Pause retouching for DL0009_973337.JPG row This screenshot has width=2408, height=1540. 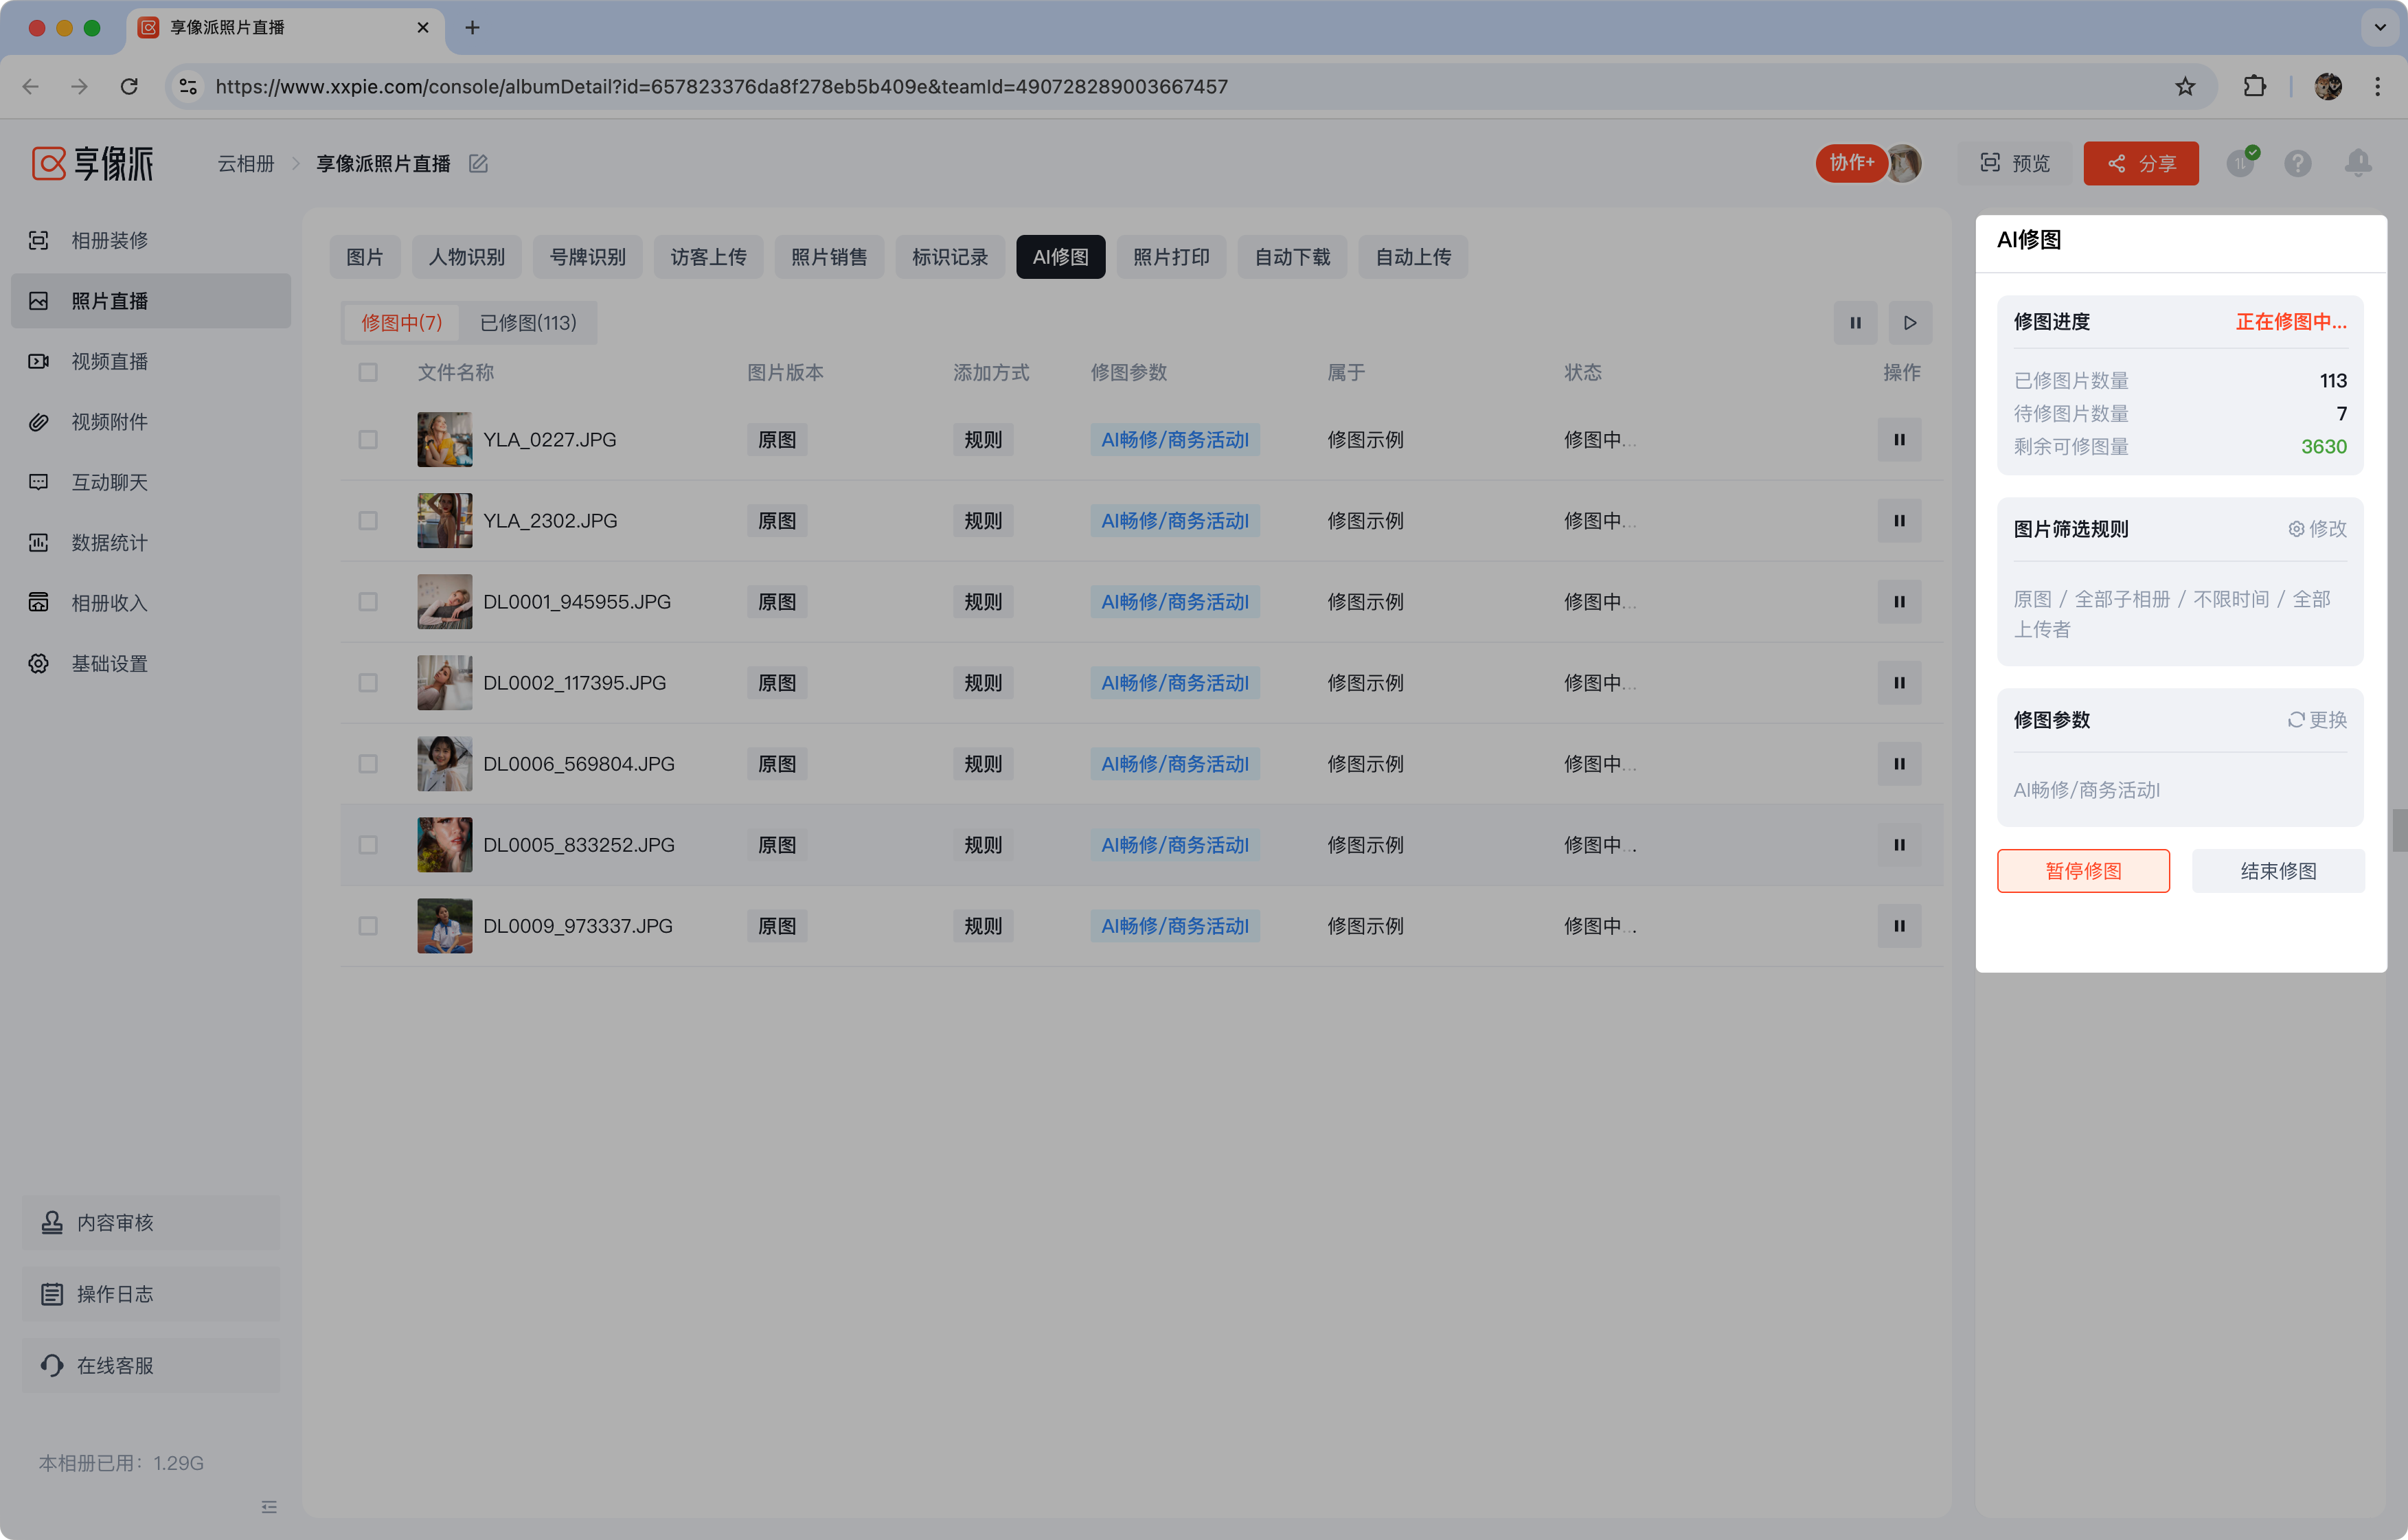tap(1899, 926)
